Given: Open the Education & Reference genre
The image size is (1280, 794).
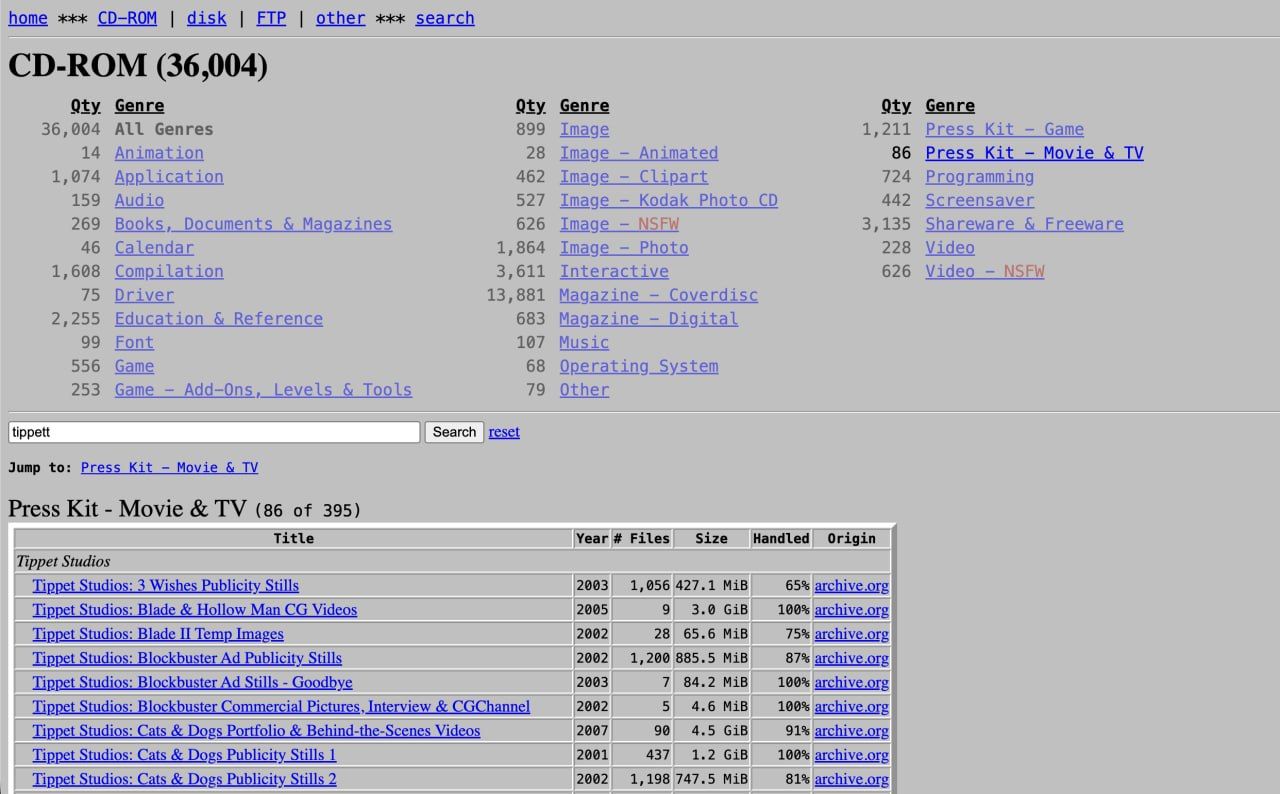Looking at the screenshot, I should (219, 319).
